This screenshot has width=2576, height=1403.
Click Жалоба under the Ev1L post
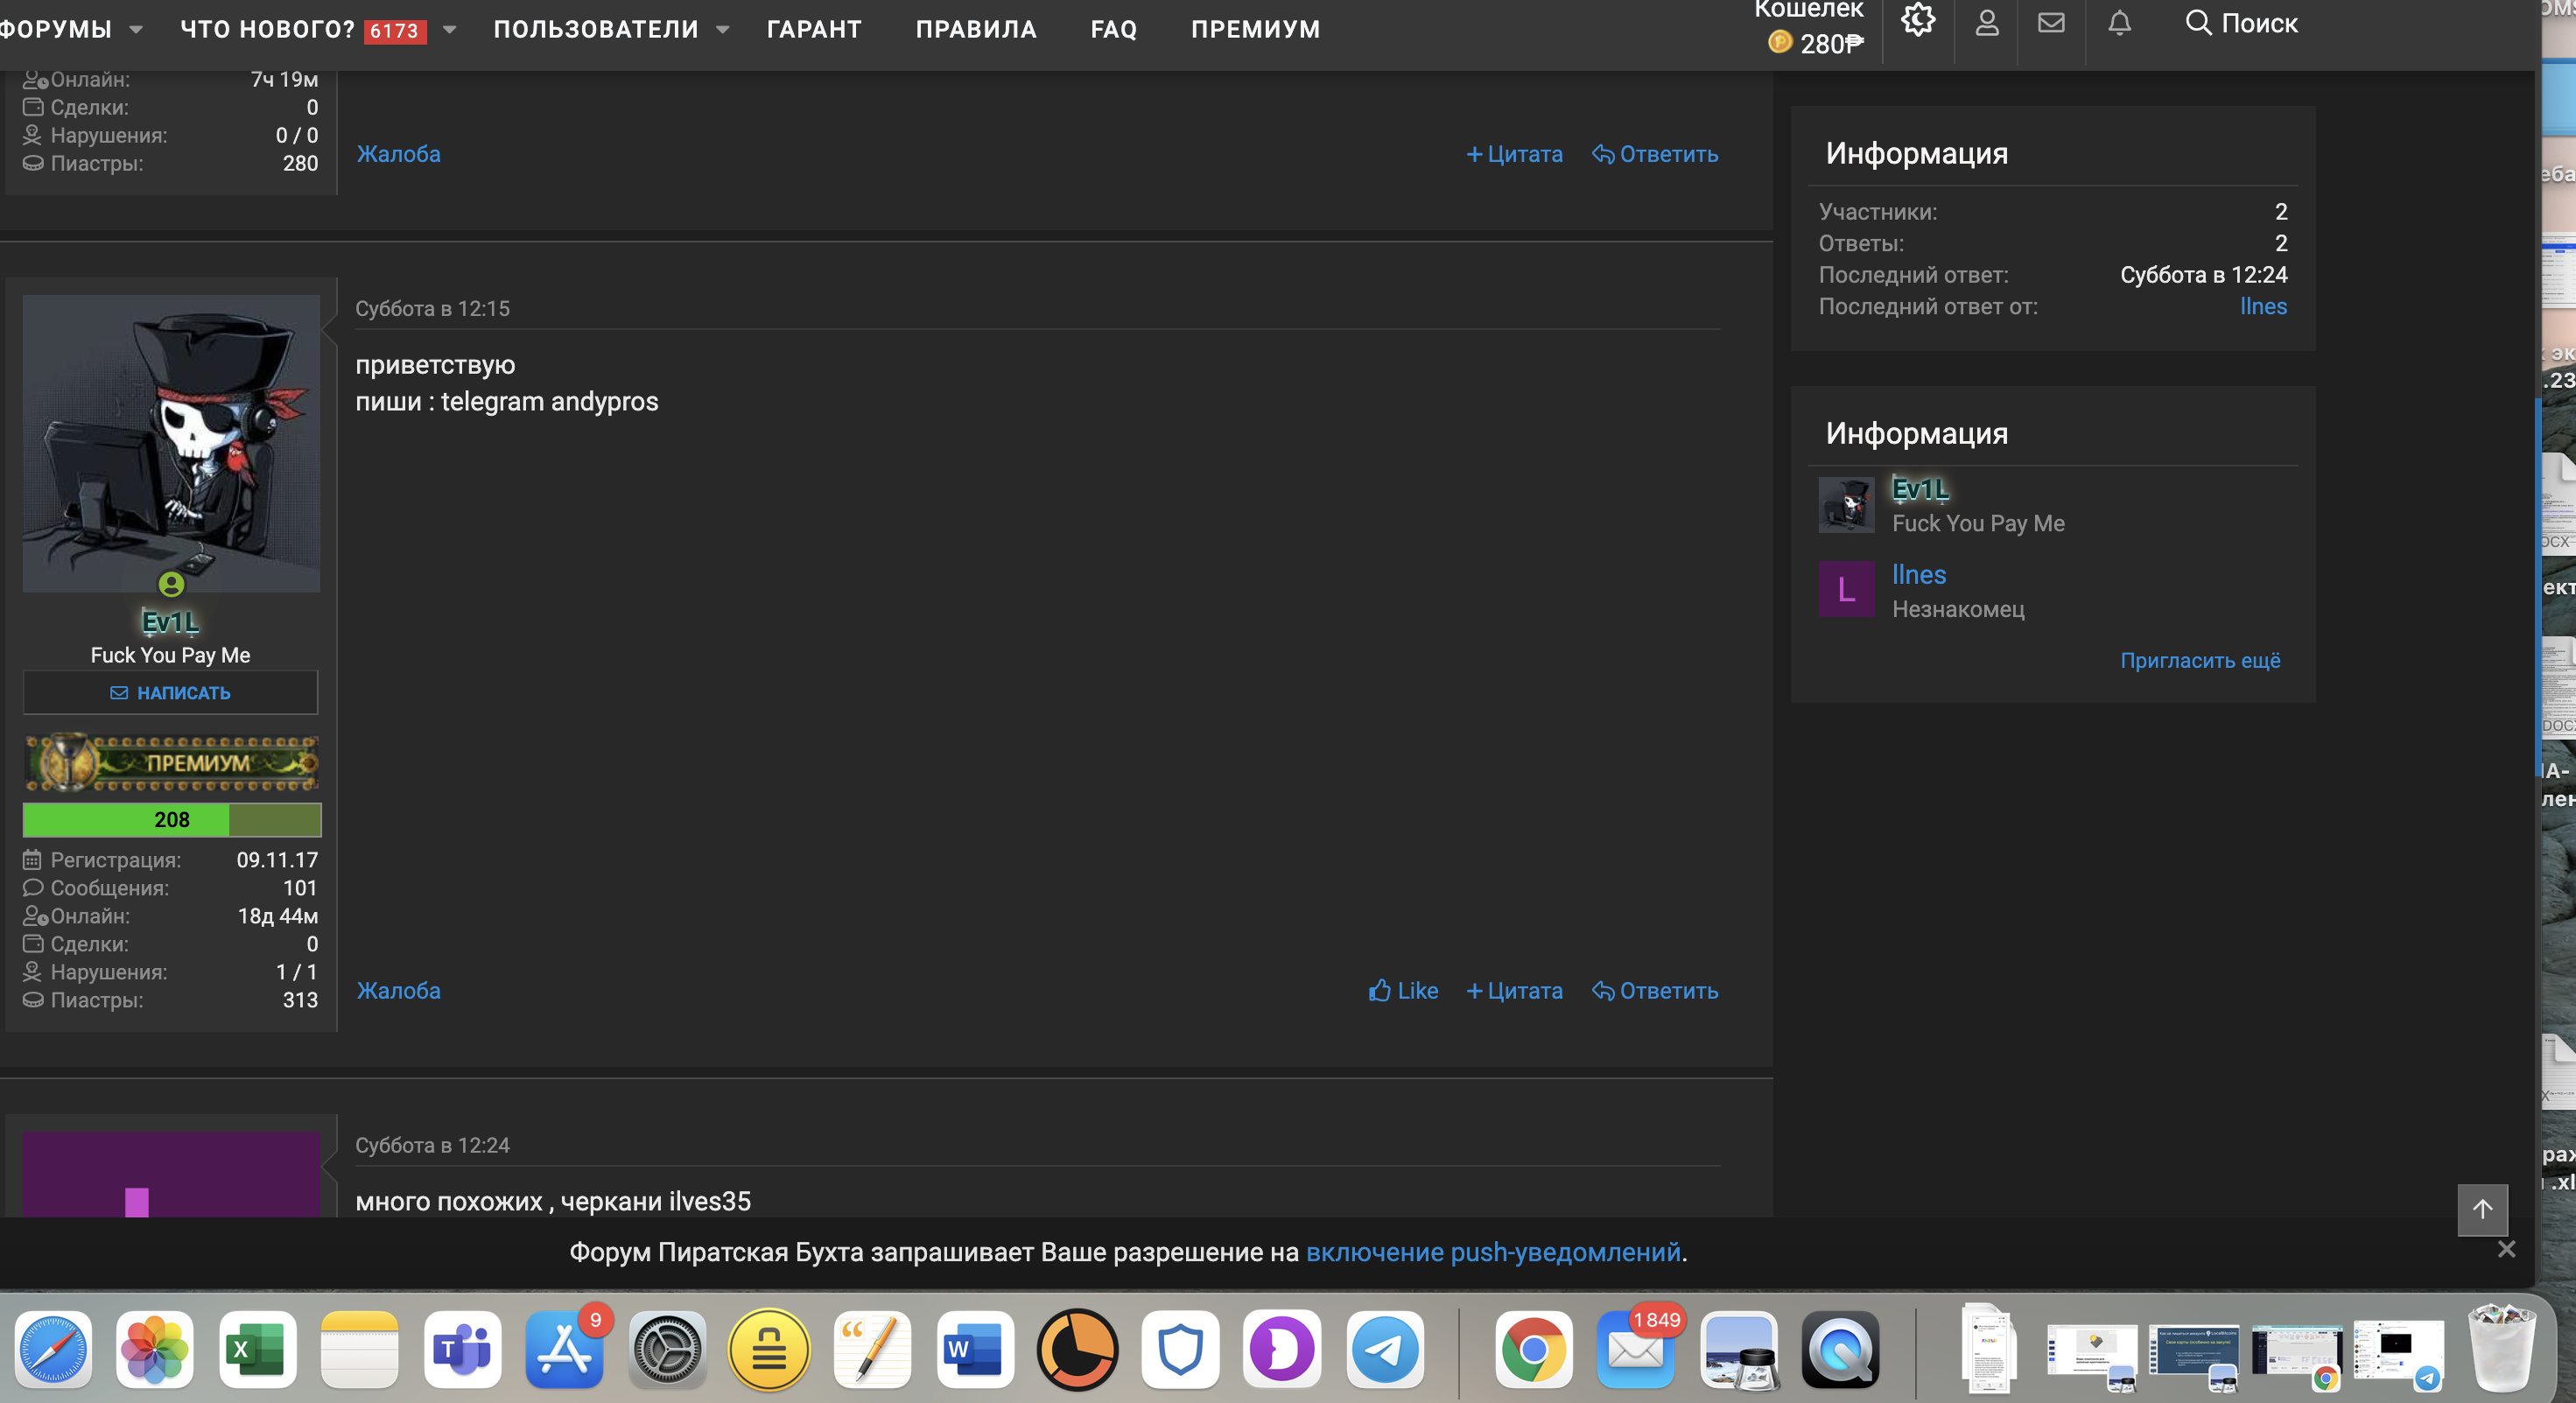click(398, 990)
